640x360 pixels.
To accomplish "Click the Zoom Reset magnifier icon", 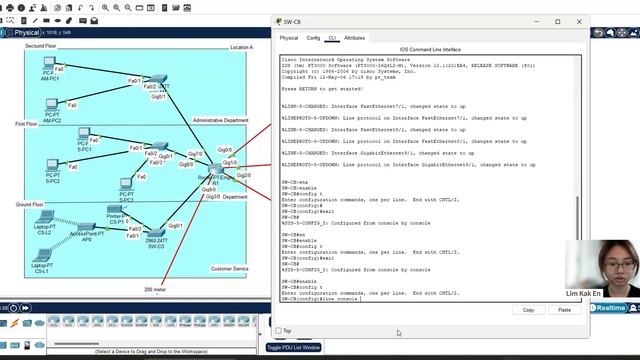I will tap(117, 8).
